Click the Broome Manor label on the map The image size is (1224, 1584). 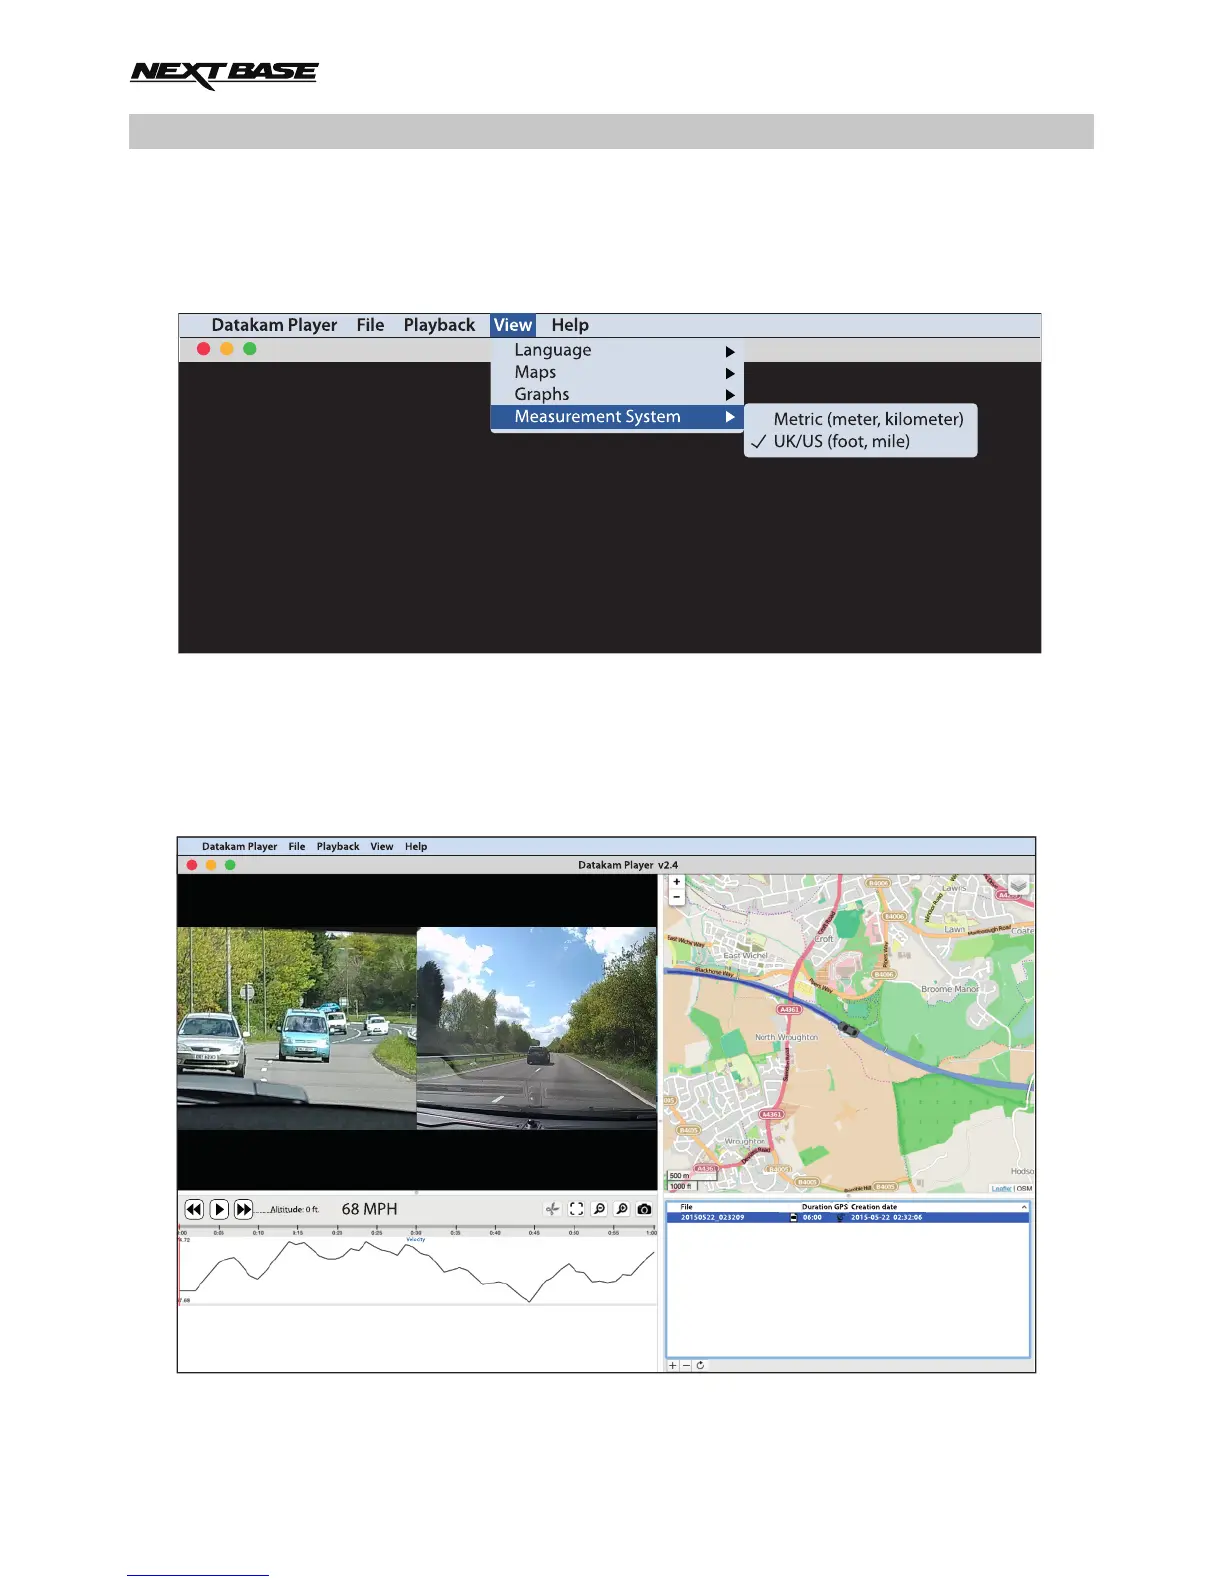coord(950,989)
